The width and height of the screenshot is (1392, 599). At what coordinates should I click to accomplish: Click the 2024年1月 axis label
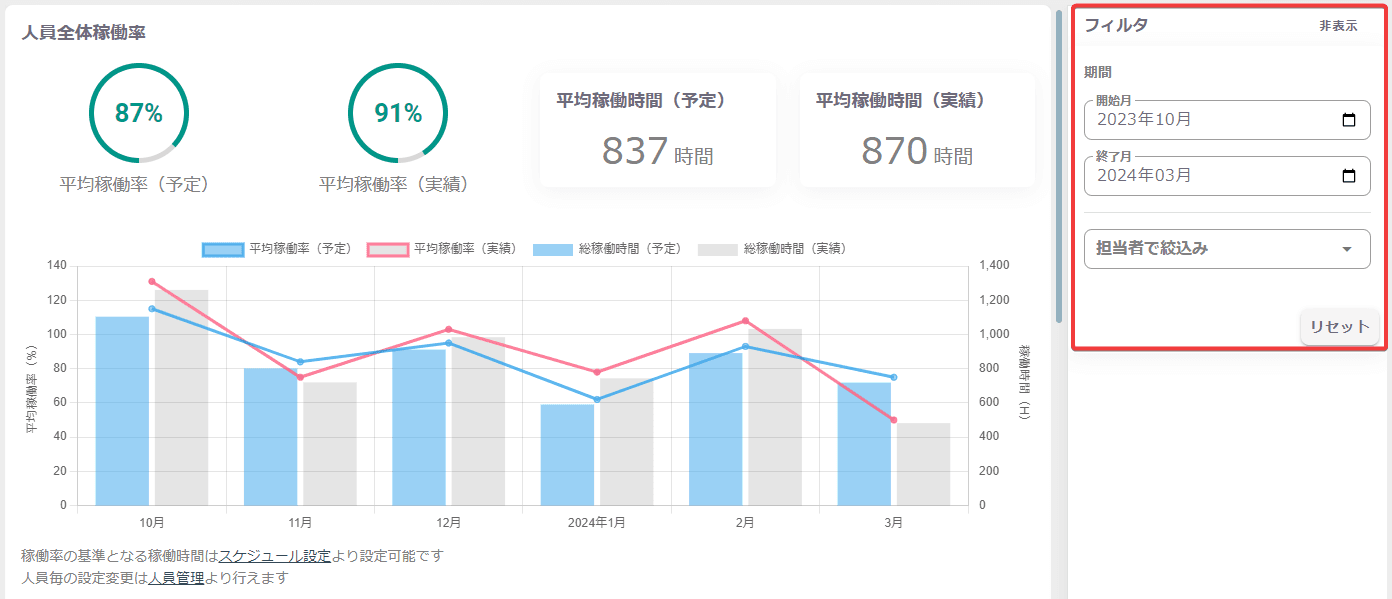pos(597,522)
